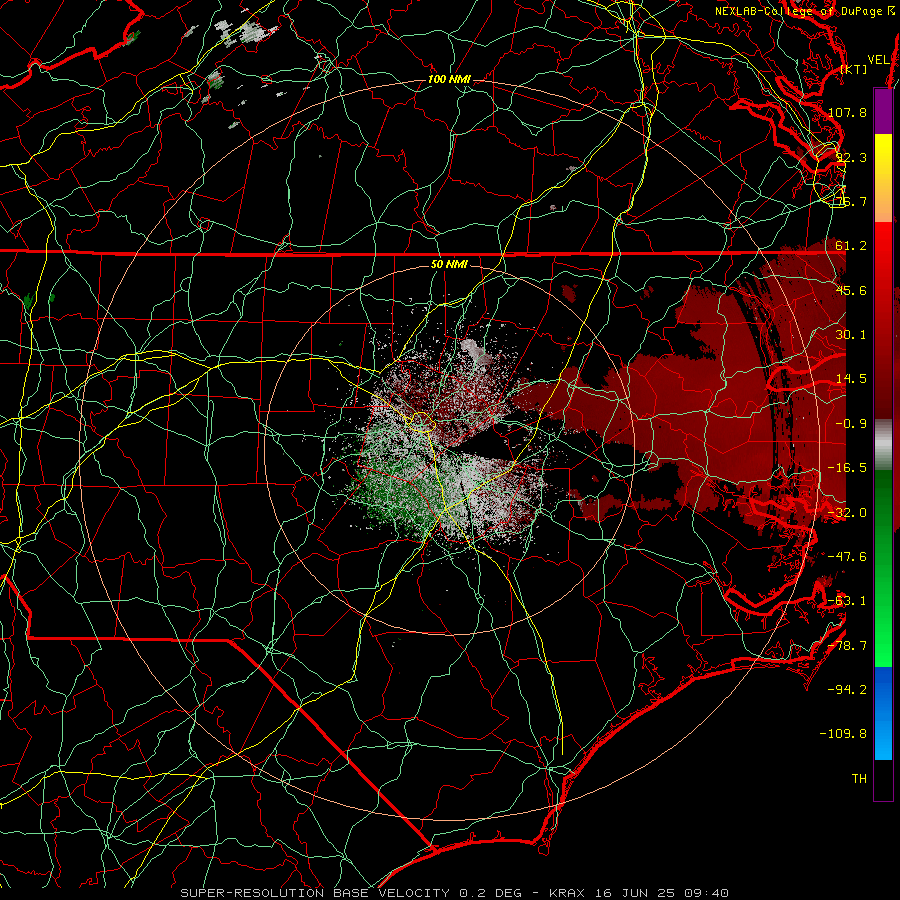Click the -63.1 velocity scale value
Image resolution: width=900 pixels, height=900 pixels.
pos(847,601)
